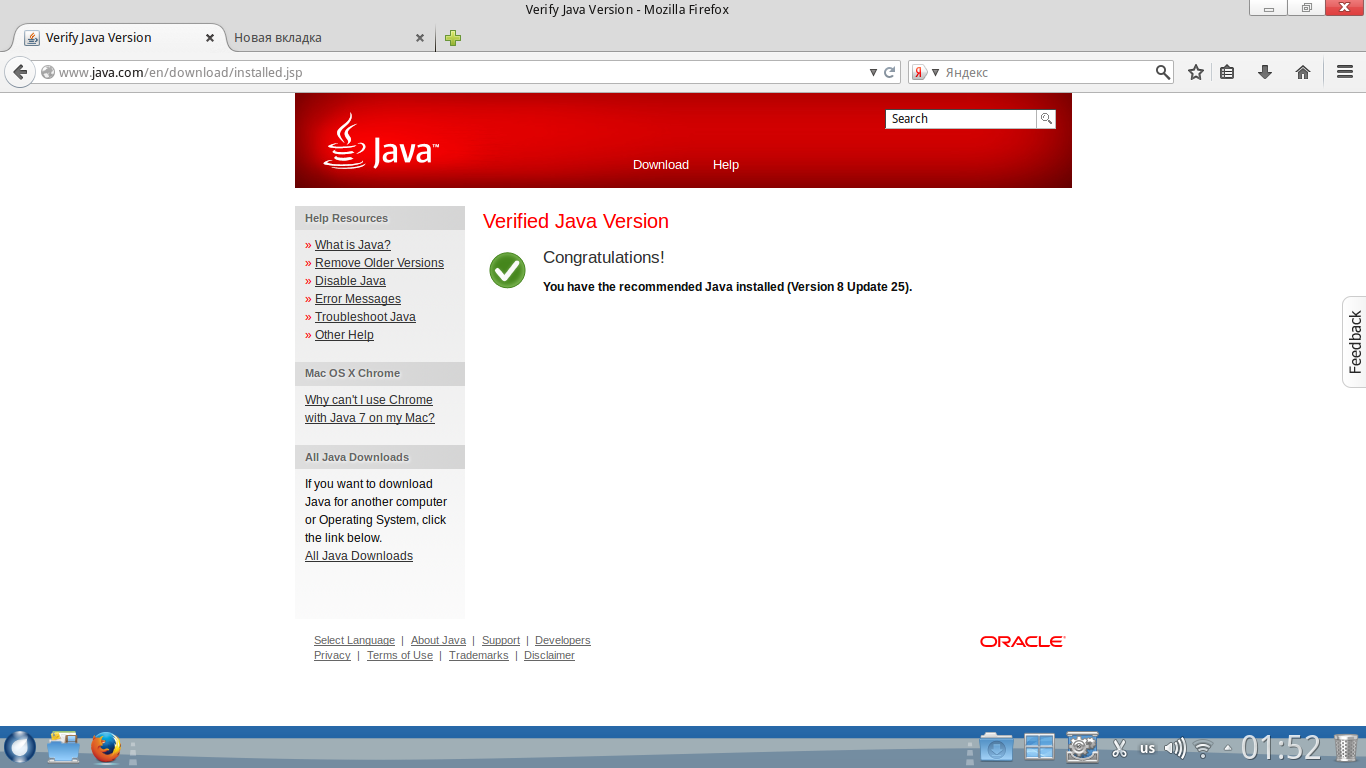Bookmark this page with the star icon

[x=1196, y=72]
